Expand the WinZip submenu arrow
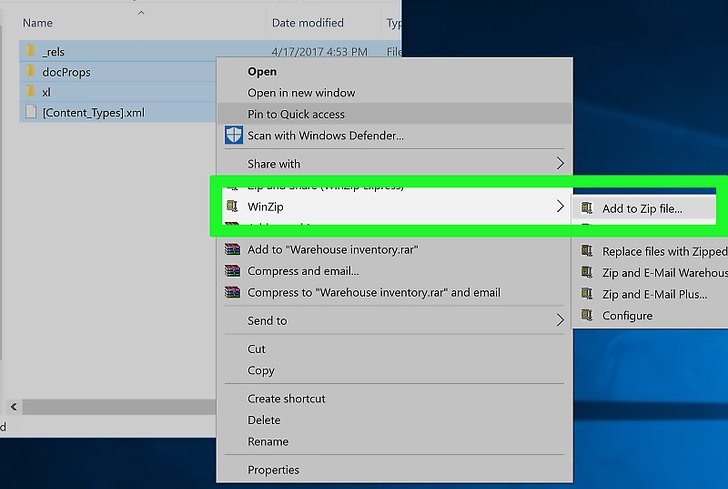This screenshot has width=728, height=489. pos(560,206)
